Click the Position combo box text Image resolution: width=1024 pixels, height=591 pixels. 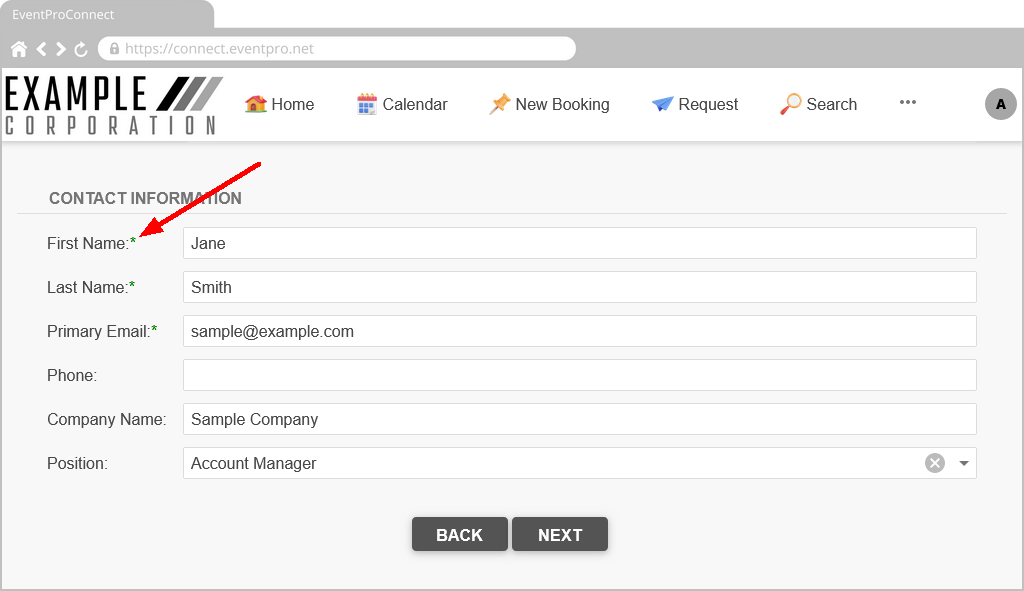253,464
